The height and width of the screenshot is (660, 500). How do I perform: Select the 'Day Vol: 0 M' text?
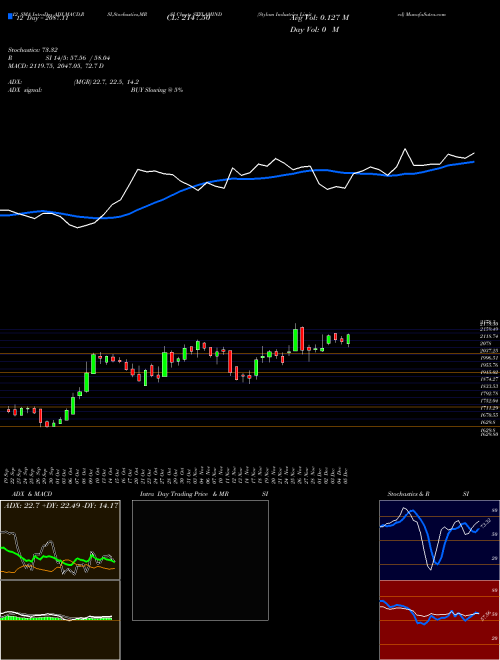[314, 30]
